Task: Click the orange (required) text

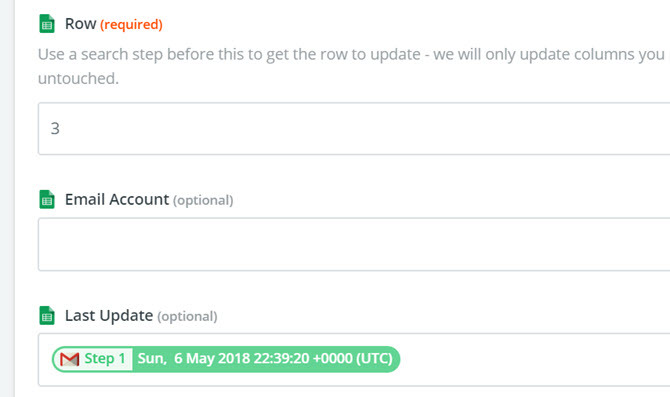Action: point(131,25)
